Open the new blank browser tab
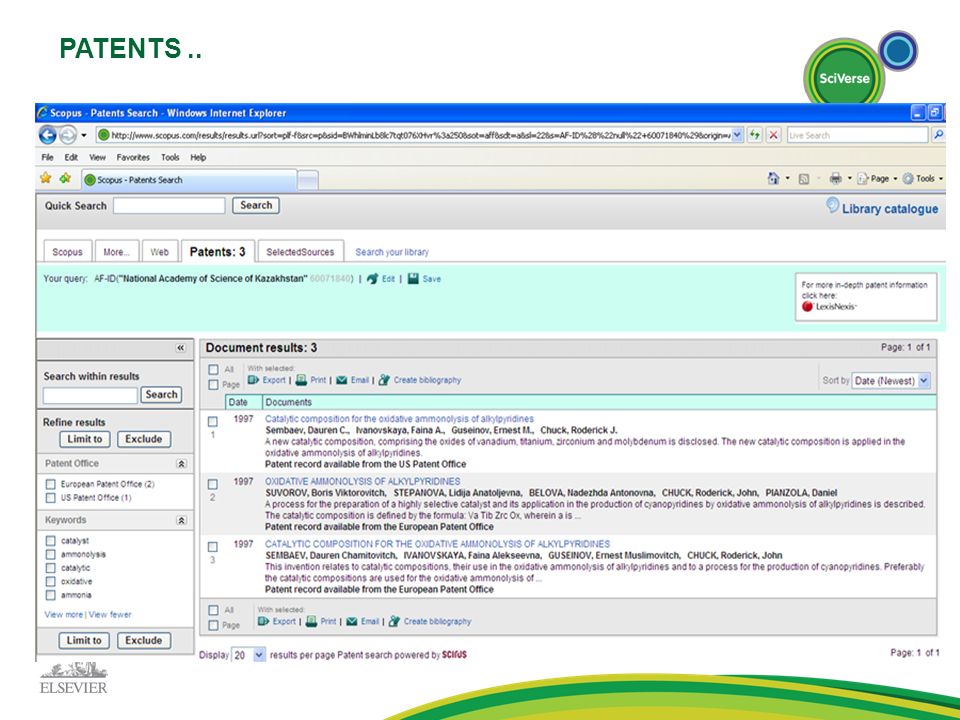The width and height of the screenshot is (960, 720). (308, 180)
